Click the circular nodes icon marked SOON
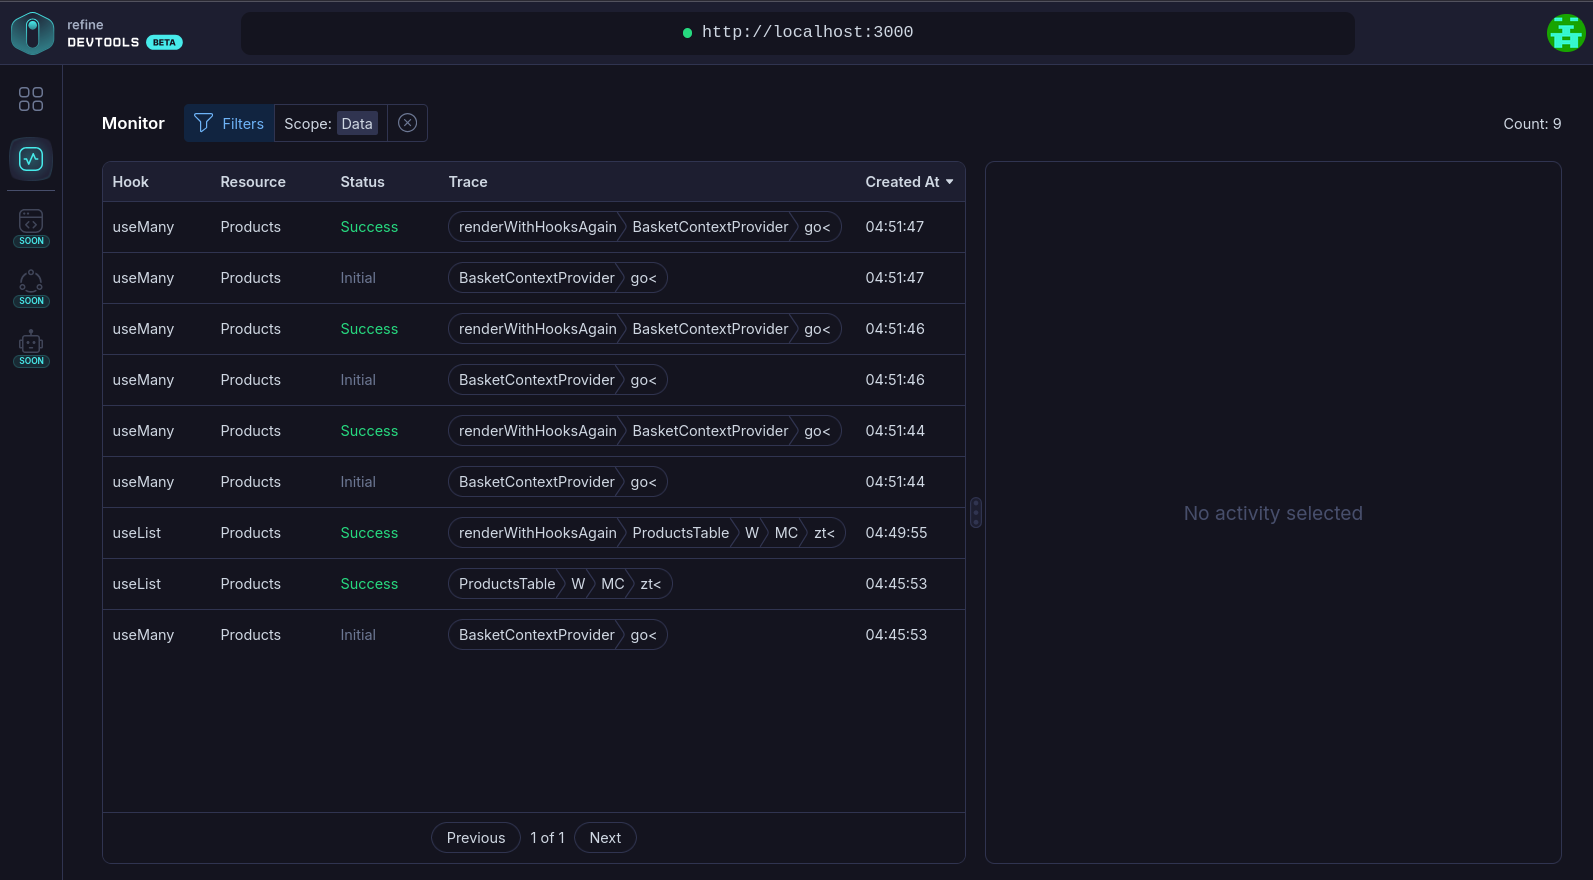 pyautogui.click(x=31, y=287)
